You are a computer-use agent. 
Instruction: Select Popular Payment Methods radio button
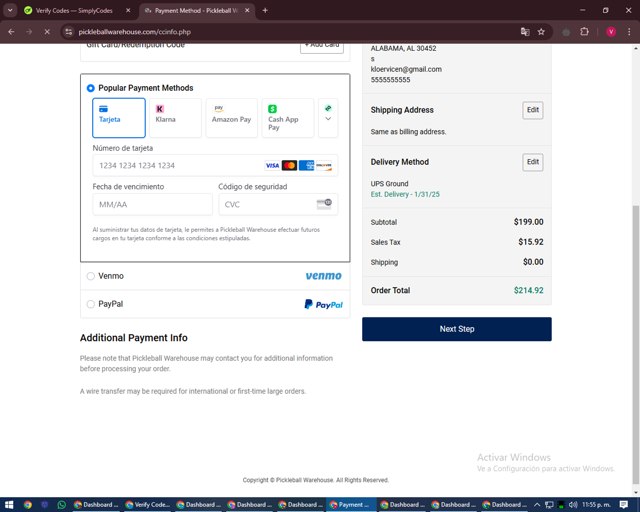(x=91, y=88)
